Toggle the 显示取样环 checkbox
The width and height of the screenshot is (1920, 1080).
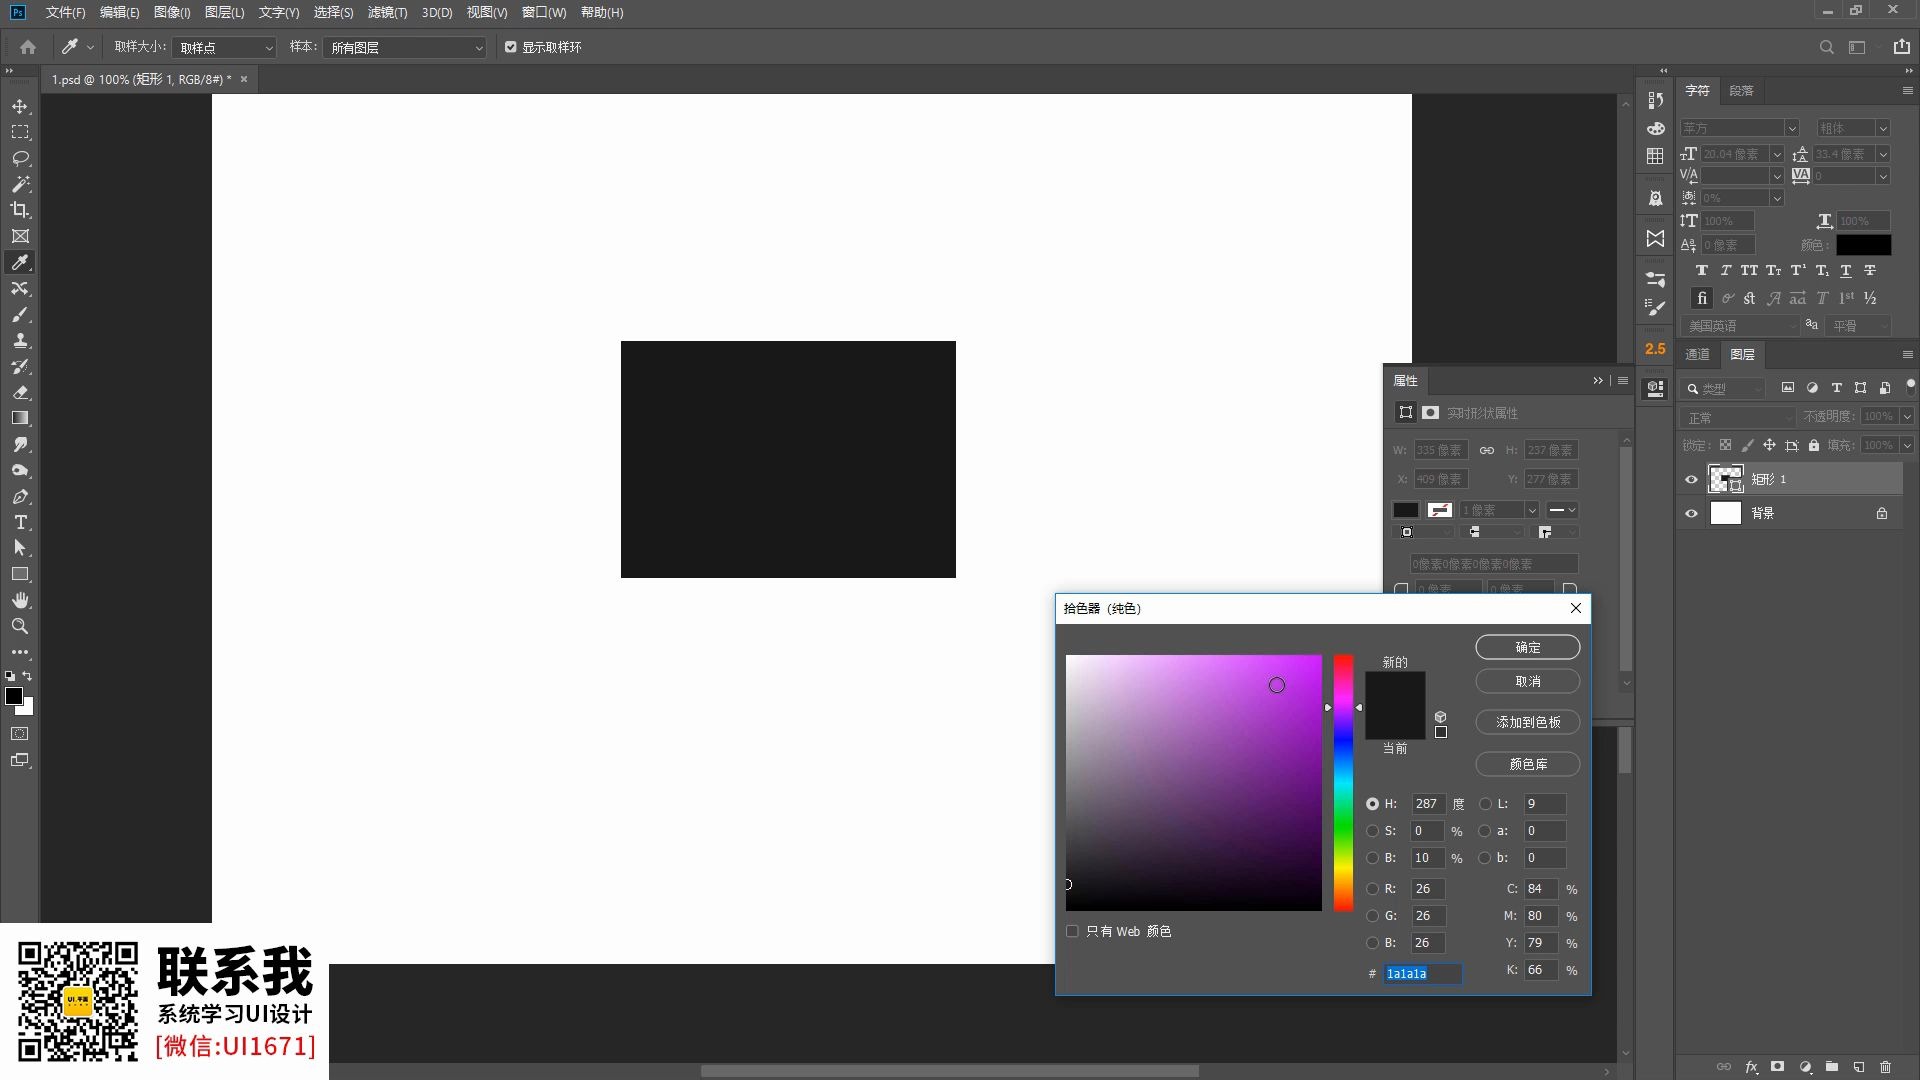pyautogui.click(x=511, y=47)
